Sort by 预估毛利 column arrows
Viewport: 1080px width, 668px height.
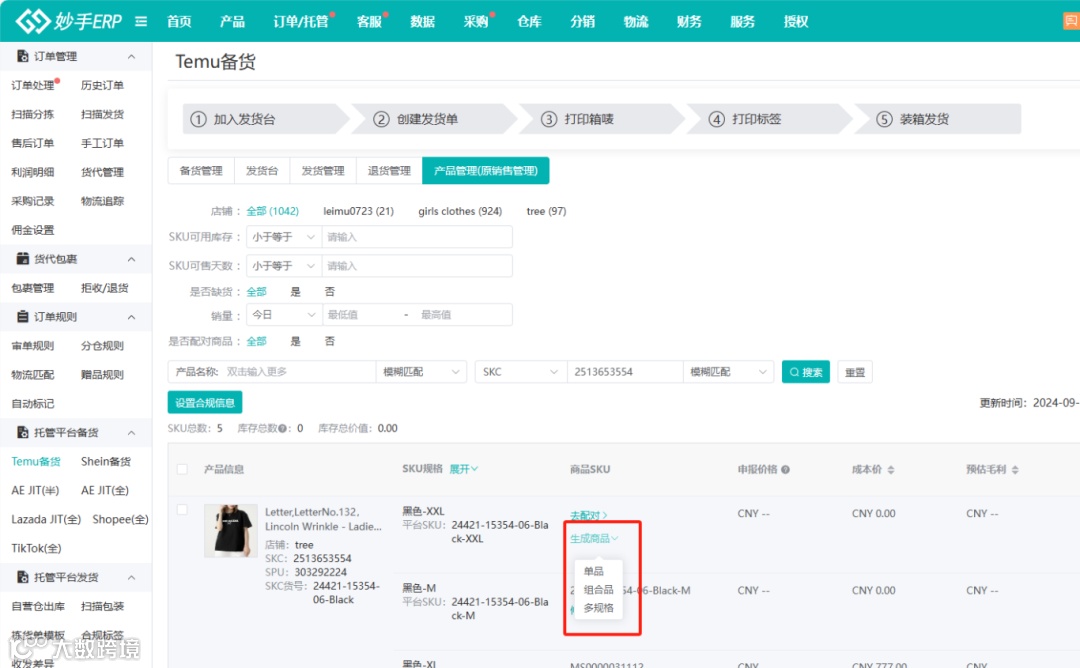[1015, 470]
